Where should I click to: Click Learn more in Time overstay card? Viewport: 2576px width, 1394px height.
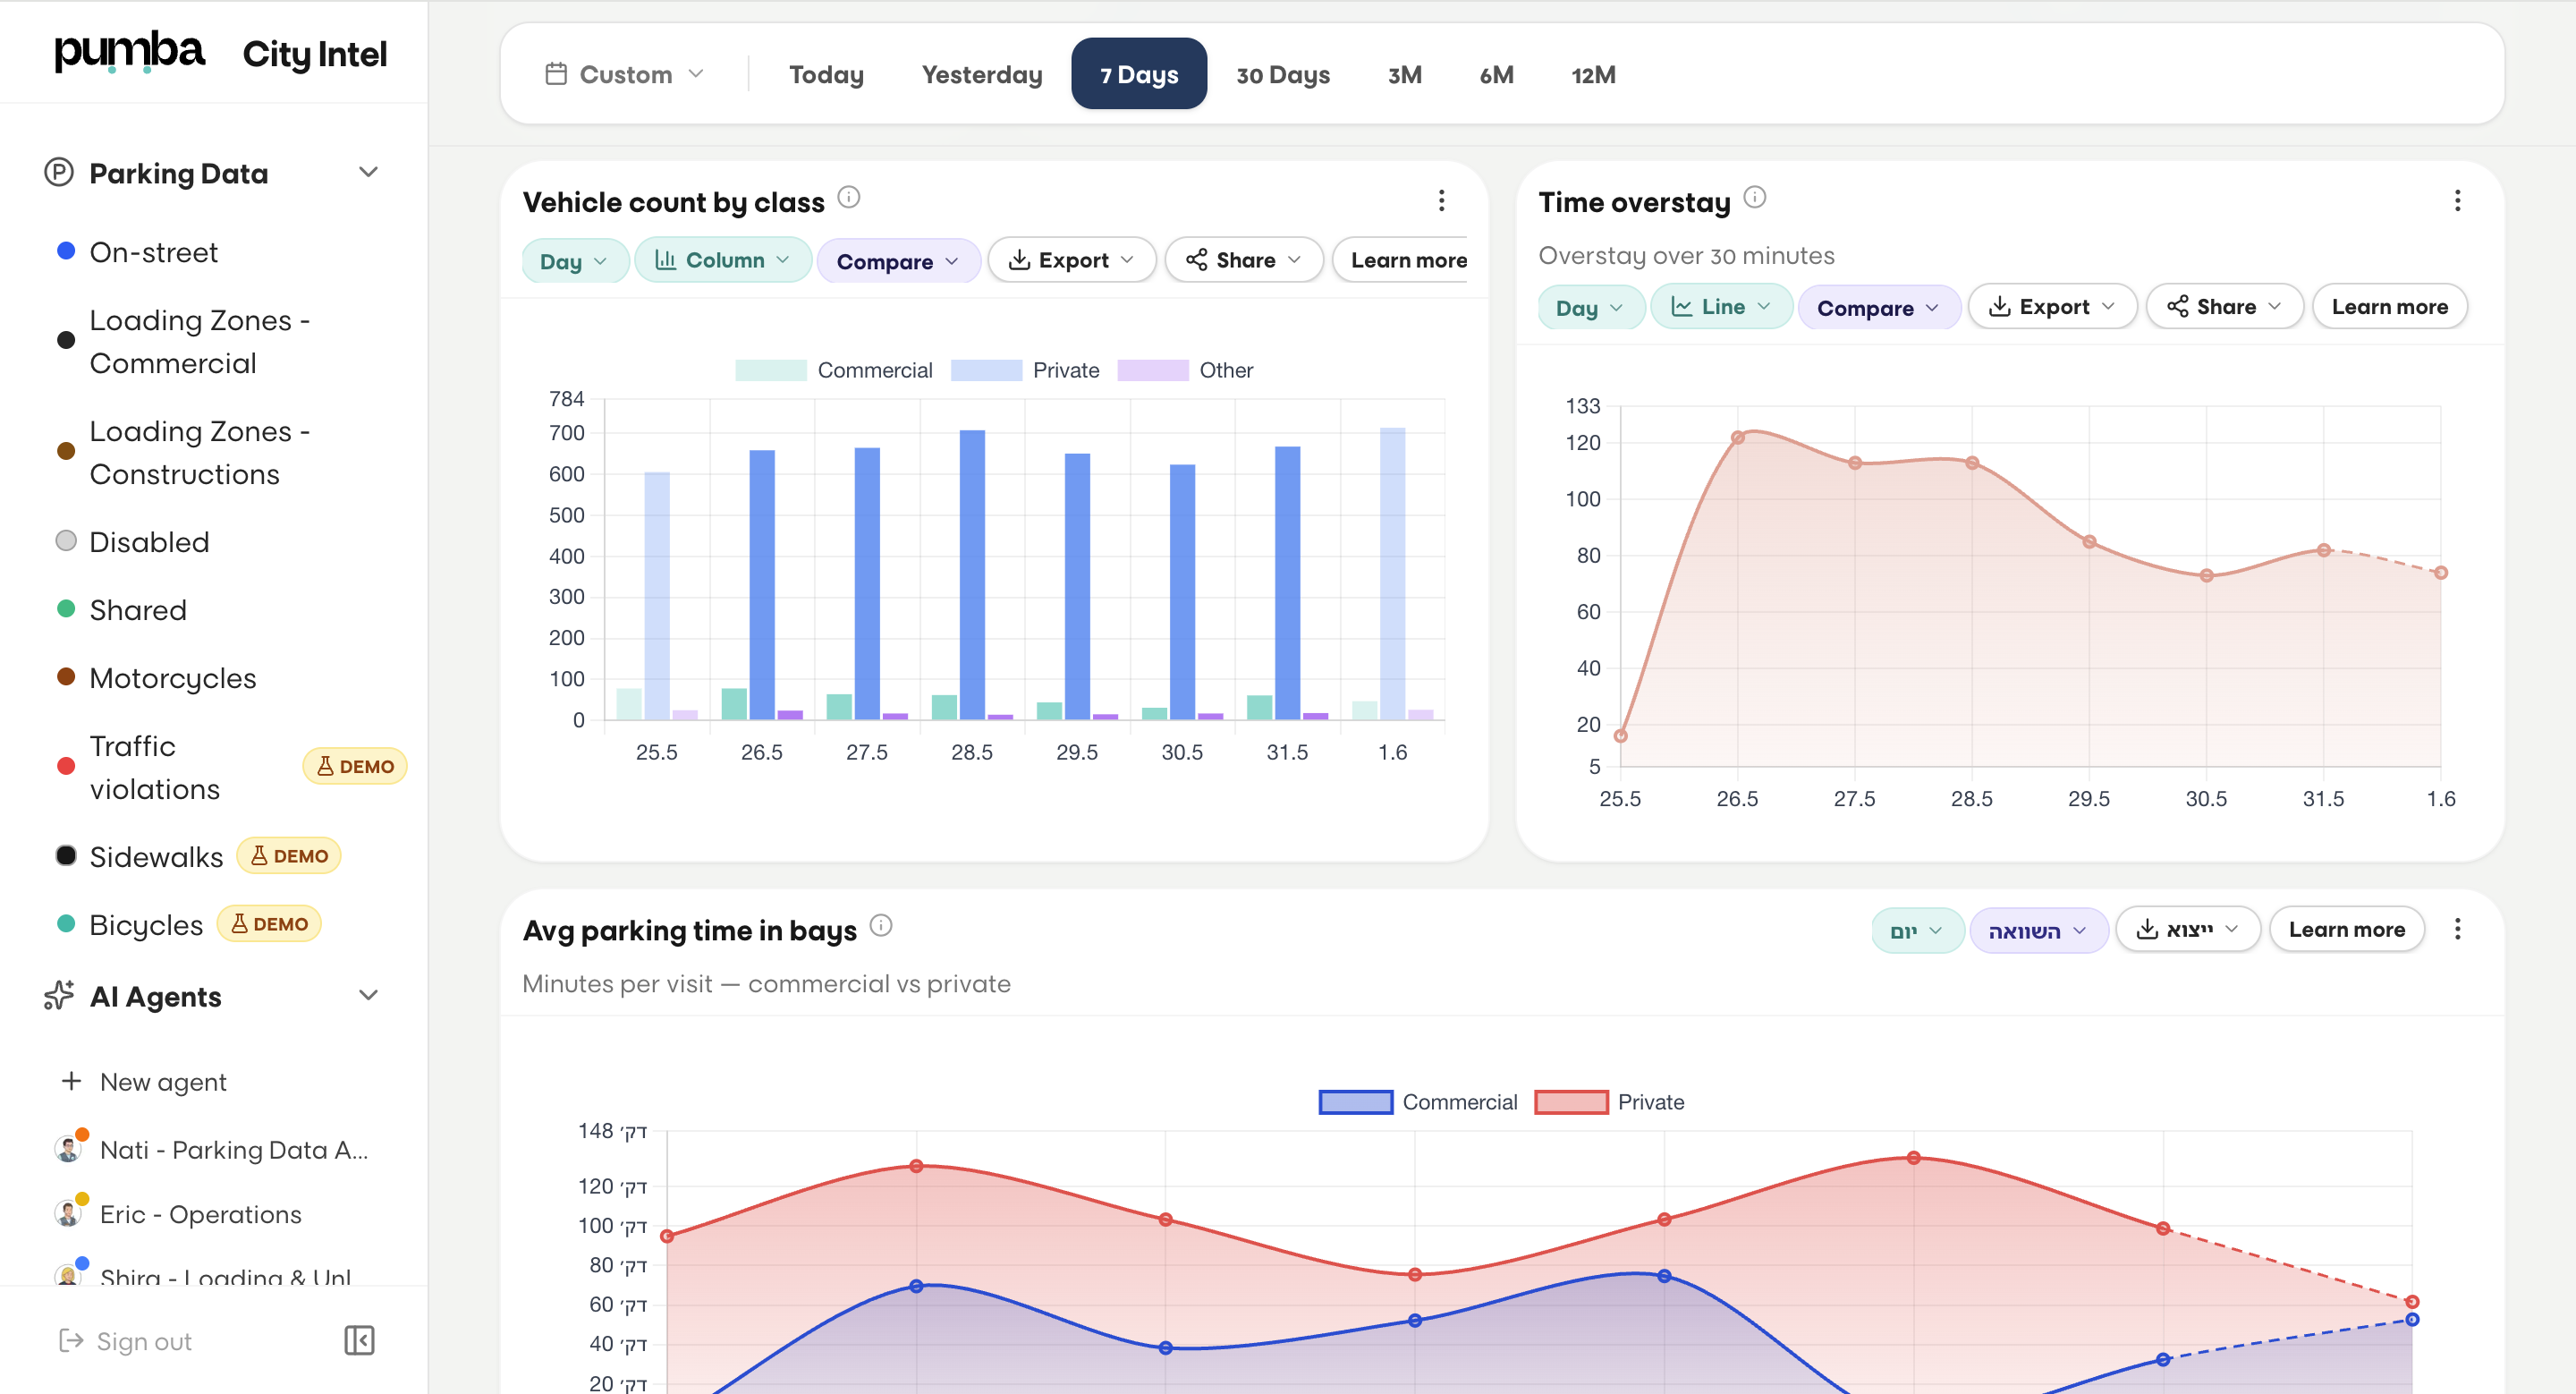[x=2389, y=307]
